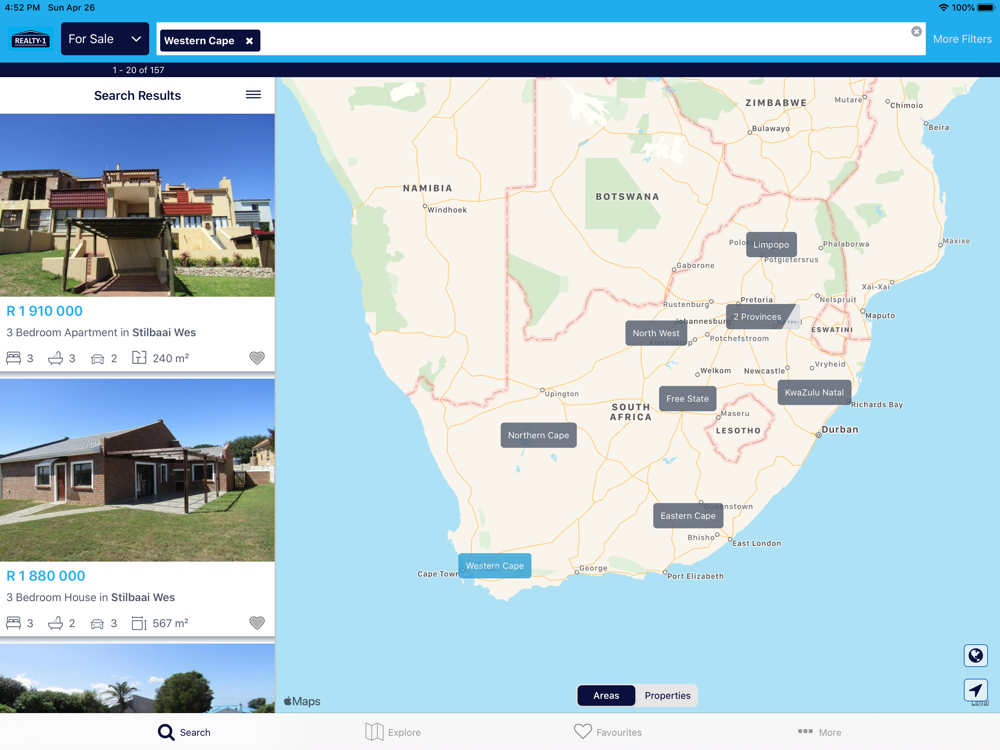Open the Favourites tab

[x=608, y=732]
